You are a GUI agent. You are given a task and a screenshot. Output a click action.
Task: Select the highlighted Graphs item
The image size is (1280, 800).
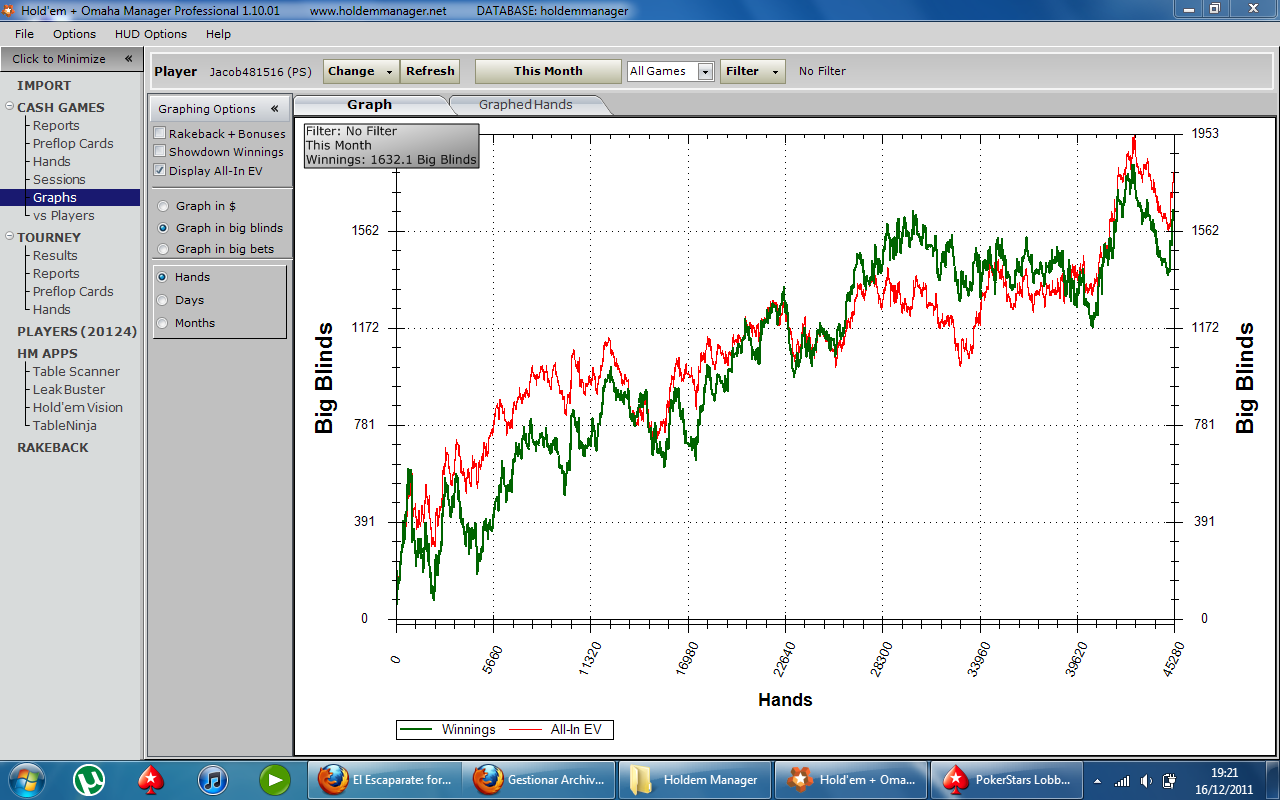tap(70, 198)
